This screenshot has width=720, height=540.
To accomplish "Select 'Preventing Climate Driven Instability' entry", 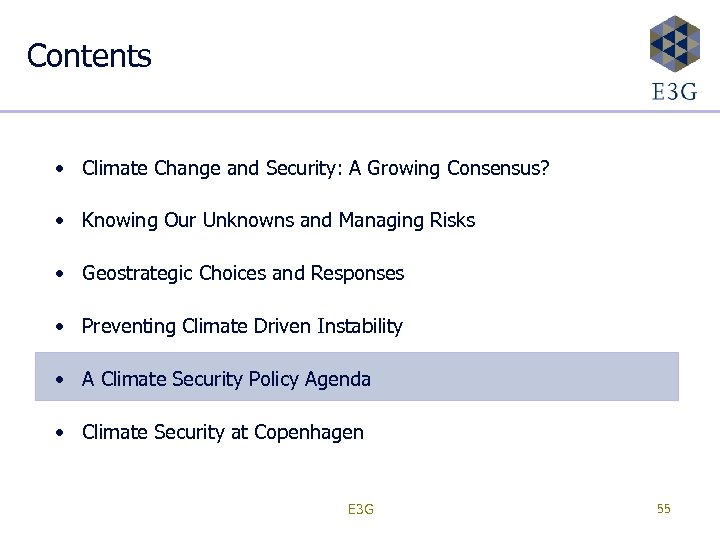I will point(242,326).
